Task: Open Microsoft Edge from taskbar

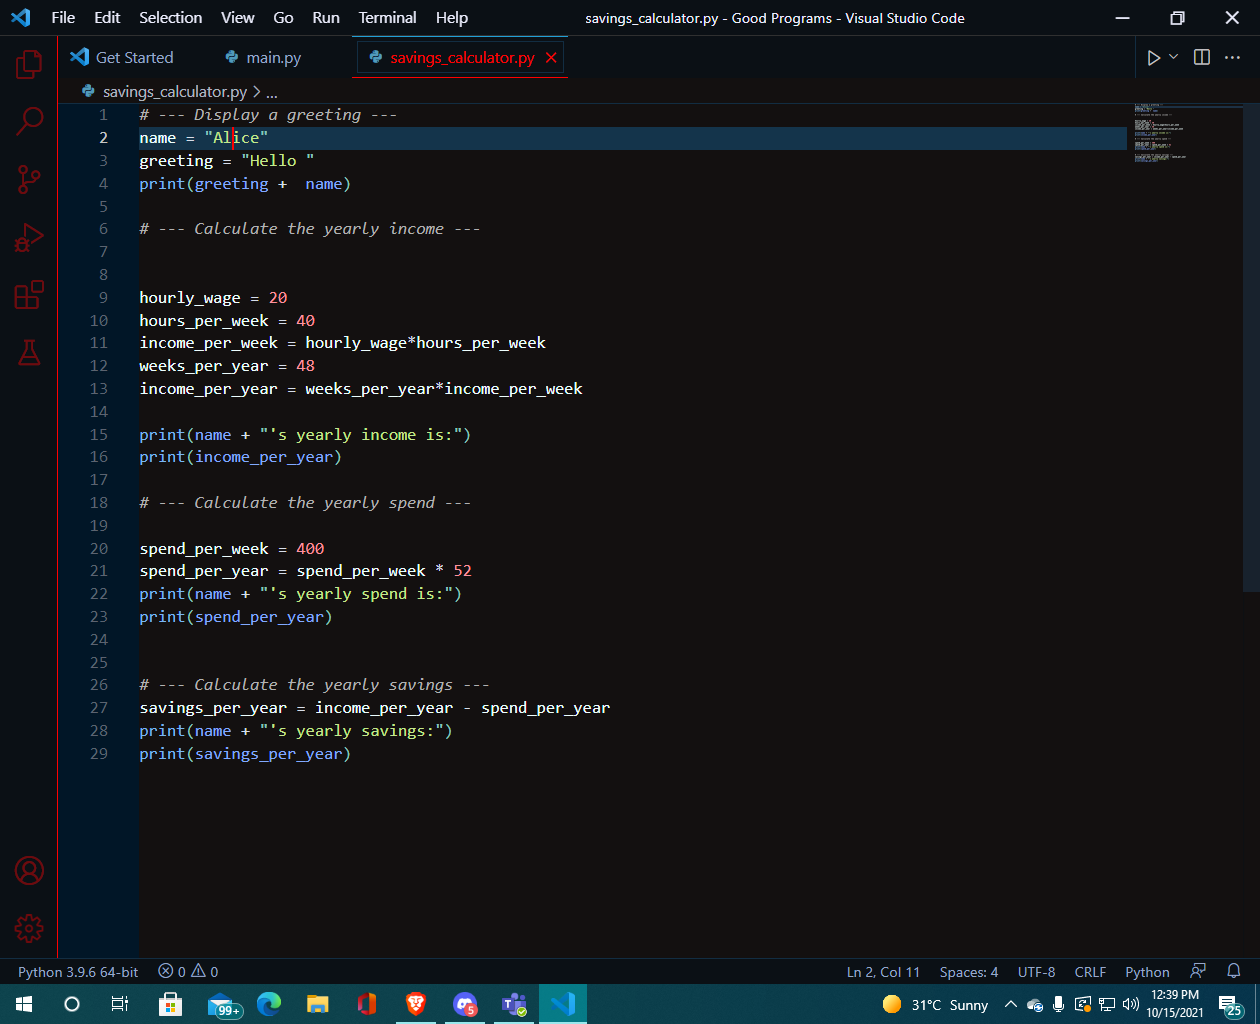Action: click(x=269, y=1004)
